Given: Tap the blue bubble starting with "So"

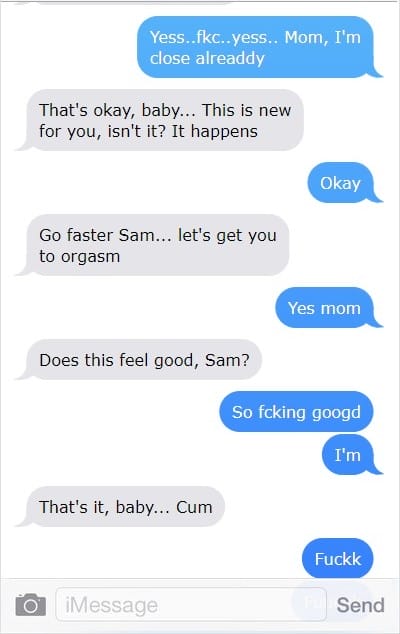Looking at the screenshot, I should pyautogui.click(x=296, y=412).
